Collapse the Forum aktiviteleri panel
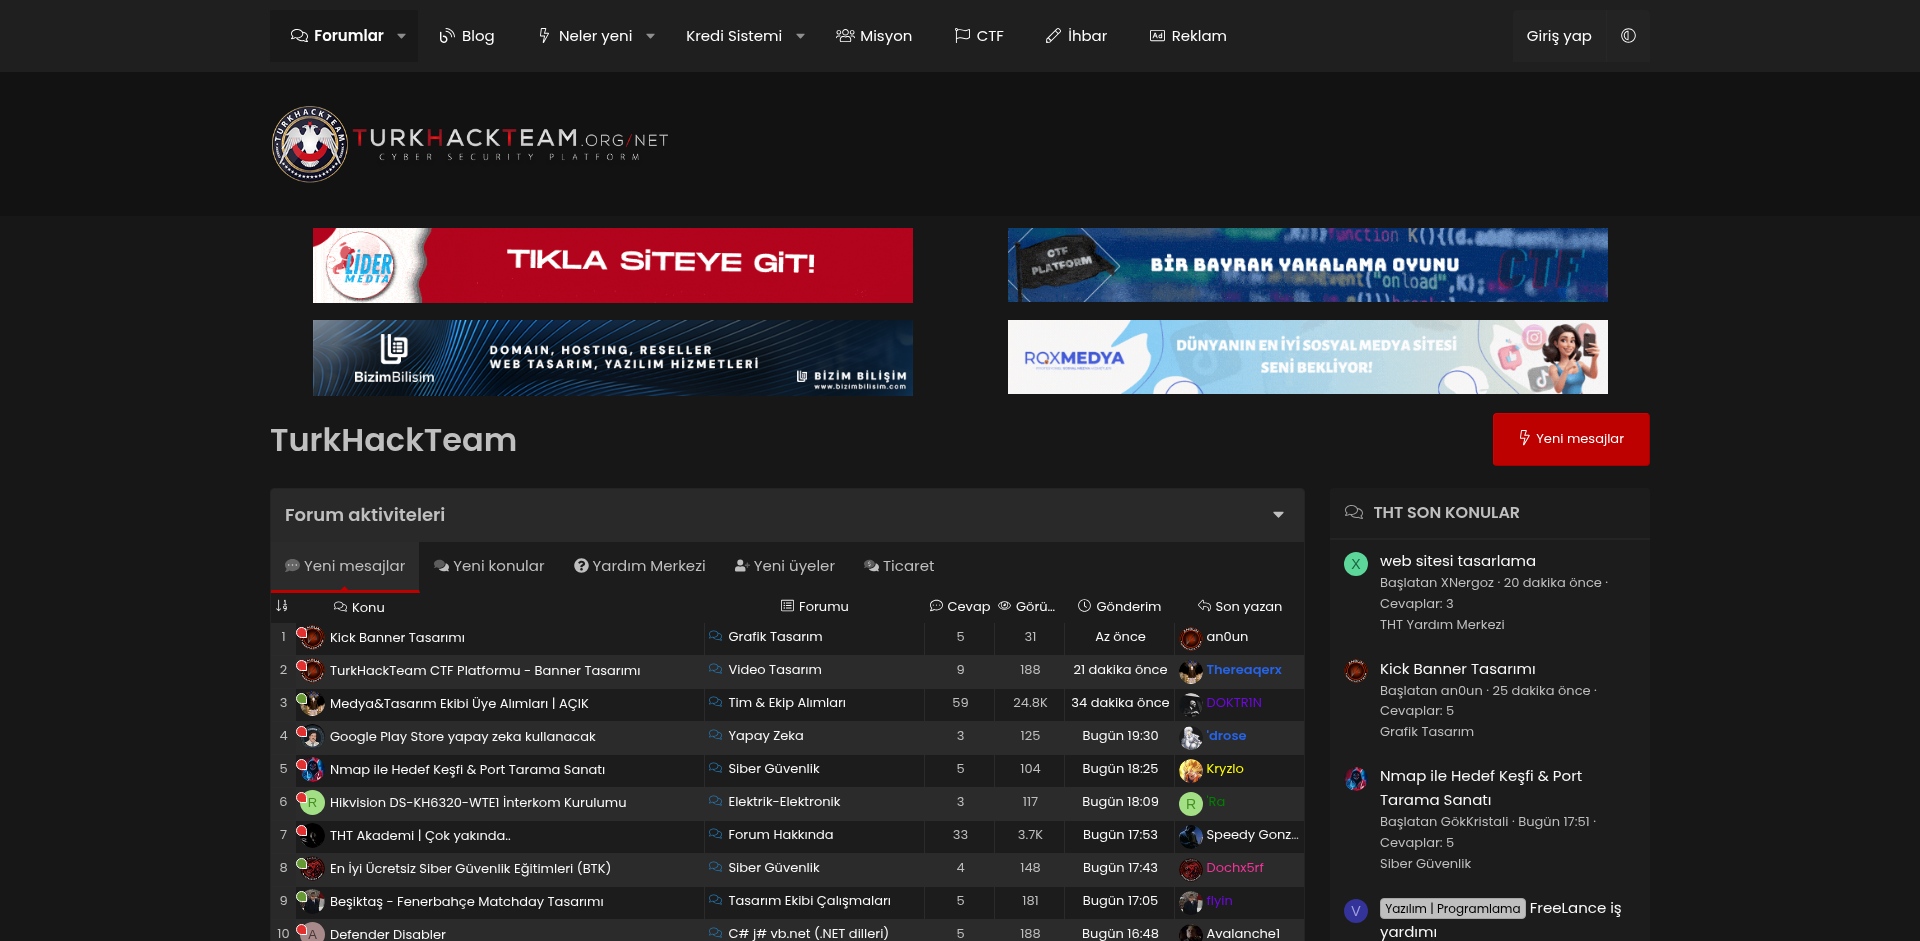1920x941 pixels. [x=1278, y=515]
